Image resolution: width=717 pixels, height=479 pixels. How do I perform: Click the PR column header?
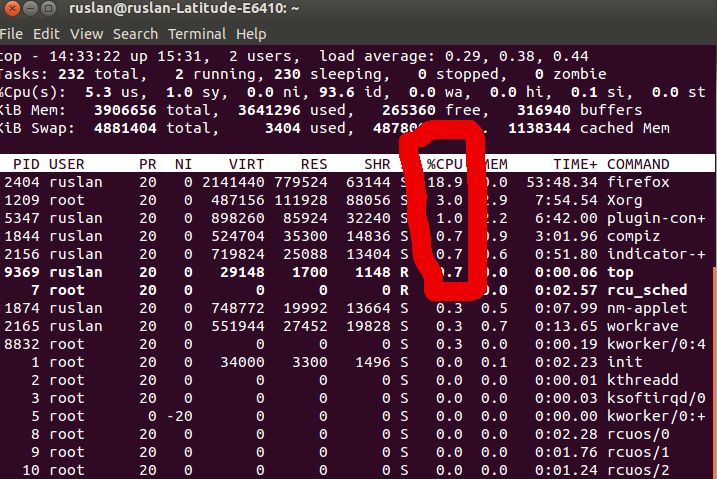tap(148, 164)
